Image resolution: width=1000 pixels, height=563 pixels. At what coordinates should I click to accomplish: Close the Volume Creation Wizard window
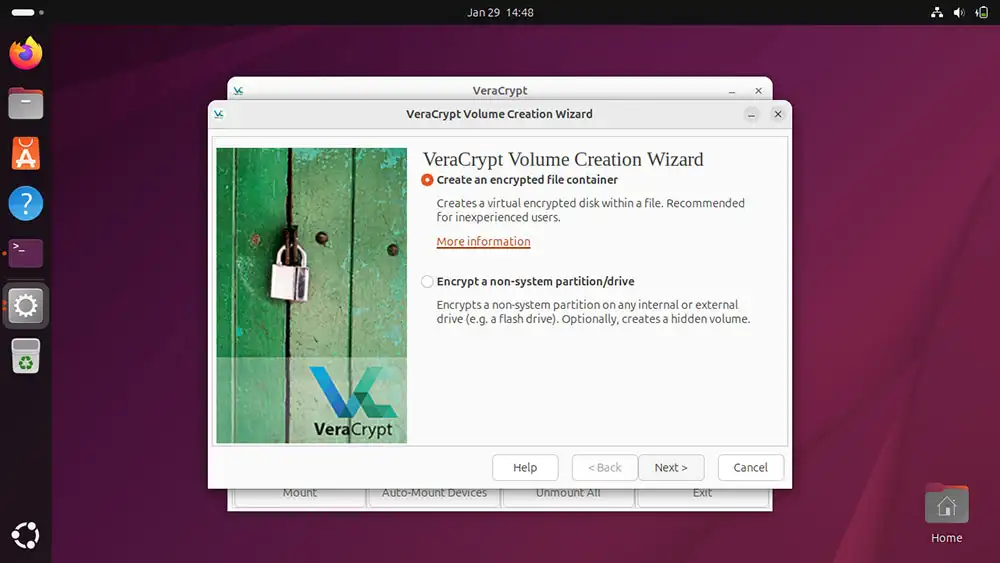pyautogui.click(x=777, y=114)
